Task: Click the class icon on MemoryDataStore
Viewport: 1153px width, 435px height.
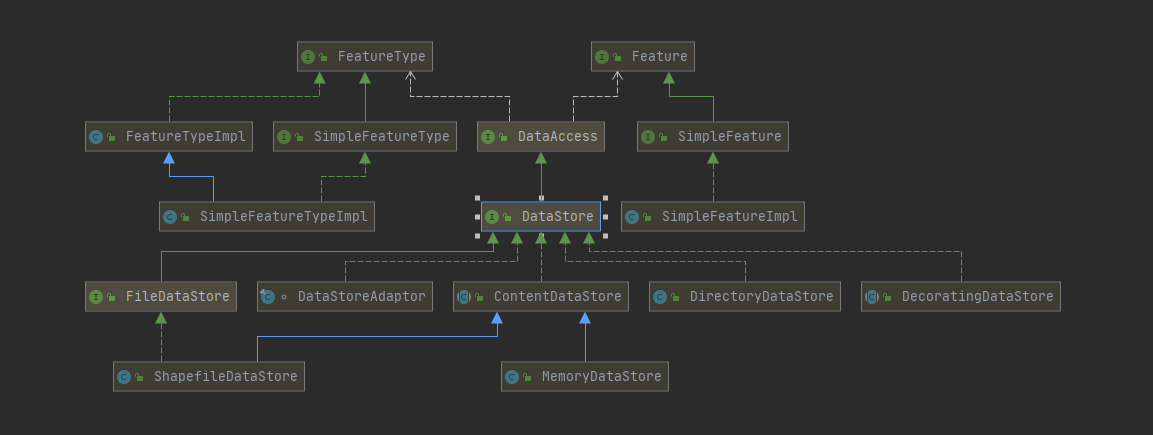Action: (512, 377)
